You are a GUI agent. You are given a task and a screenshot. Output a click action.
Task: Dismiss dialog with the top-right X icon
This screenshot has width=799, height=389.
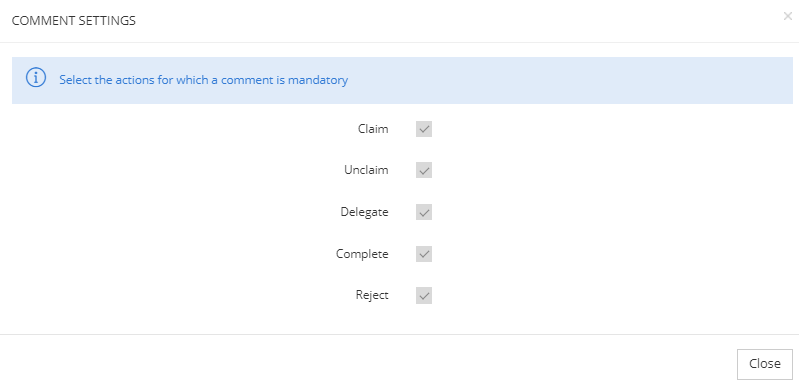point(788,16)
